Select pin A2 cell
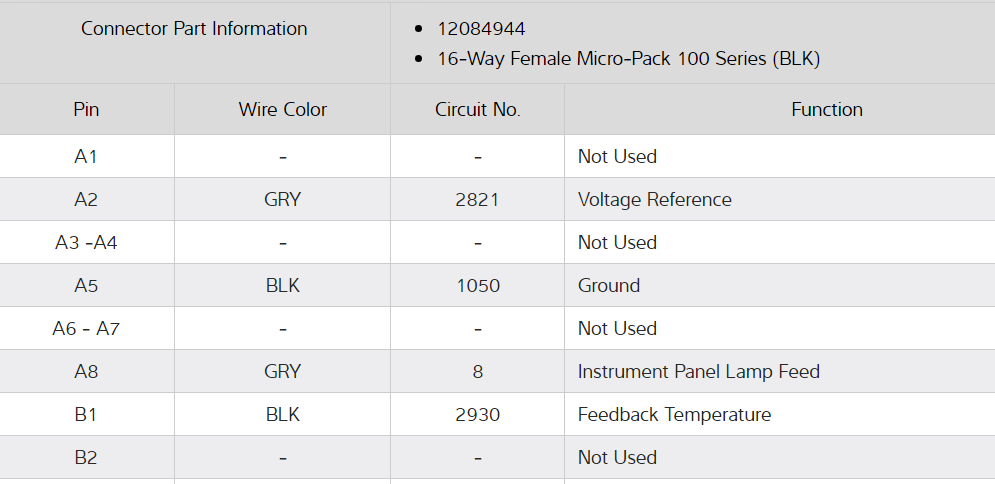Viewport: 995px width, 484px height. click(86, 200)
